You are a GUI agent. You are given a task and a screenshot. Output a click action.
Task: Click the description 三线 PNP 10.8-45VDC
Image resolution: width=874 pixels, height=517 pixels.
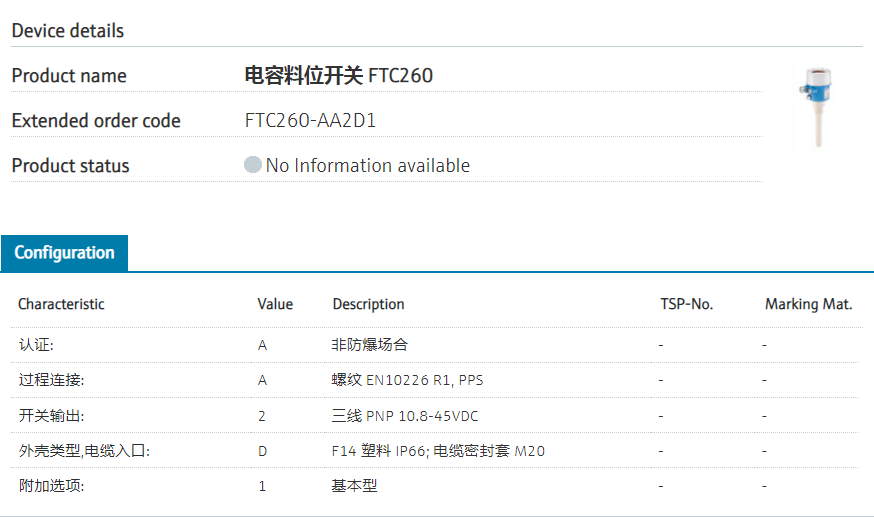(x=412, y=416)
